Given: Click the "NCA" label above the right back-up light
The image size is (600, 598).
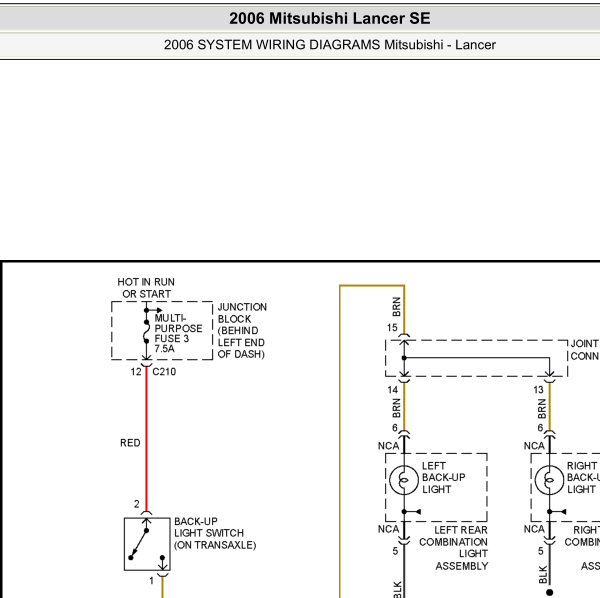Looking at the screenshot, I should [534, 446].
